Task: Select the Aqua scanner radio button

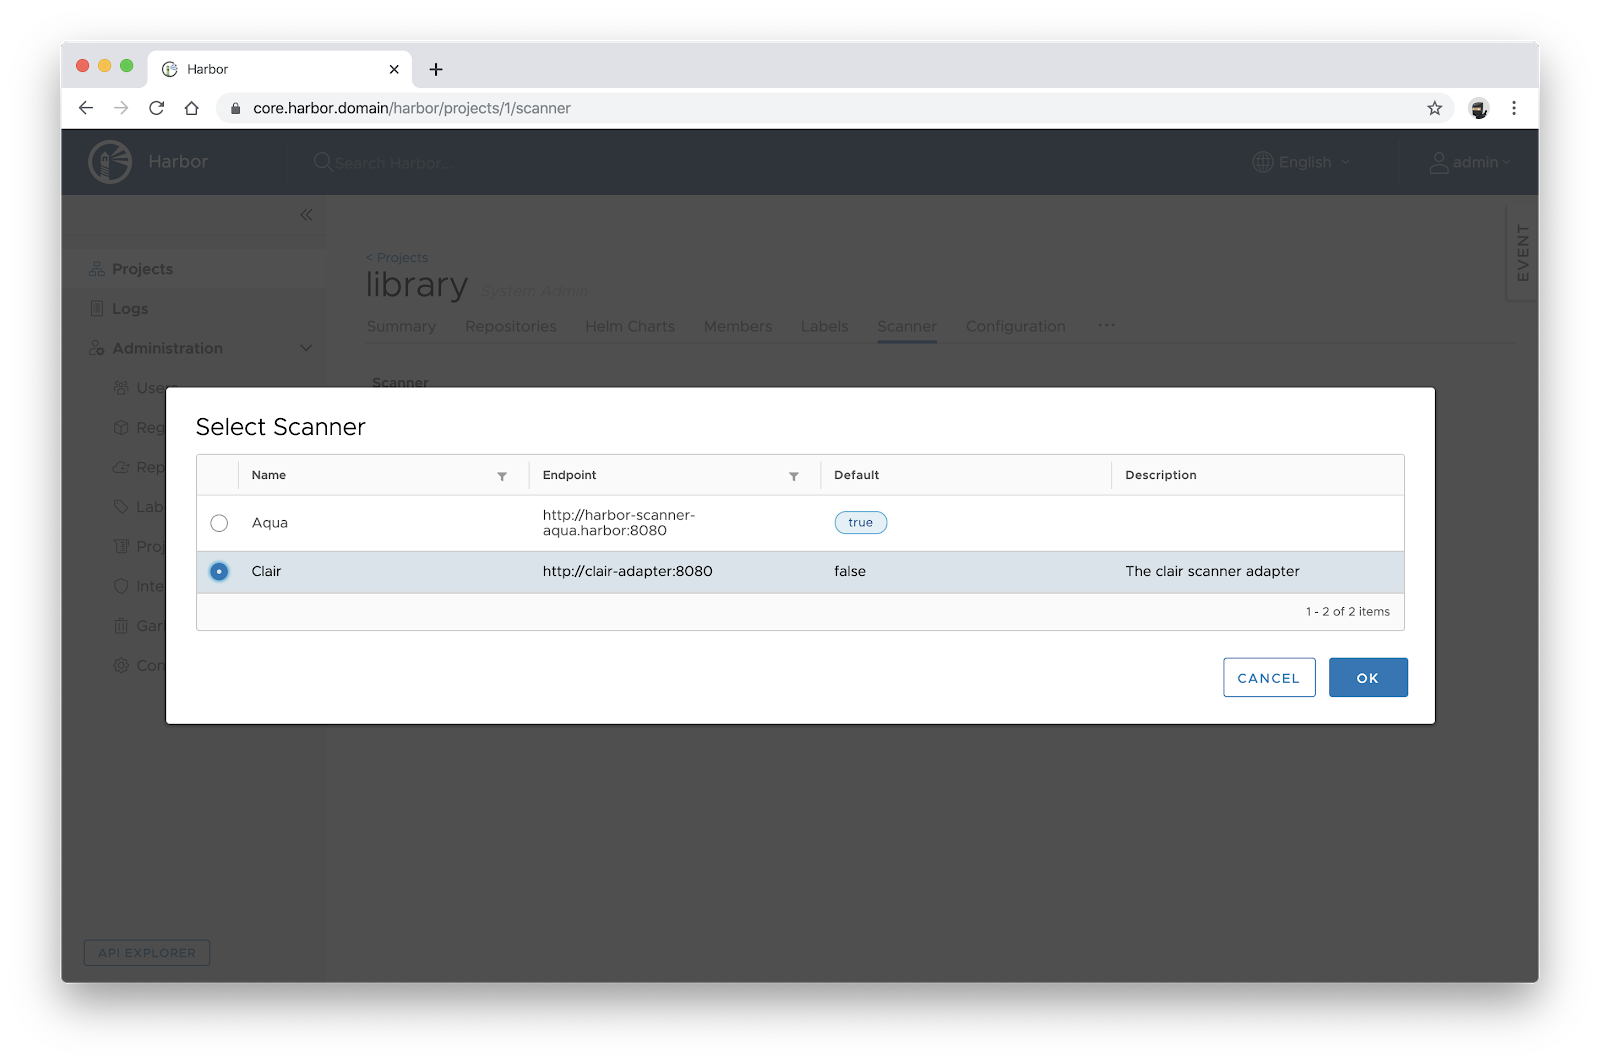Action: click(x=219, y=523)
